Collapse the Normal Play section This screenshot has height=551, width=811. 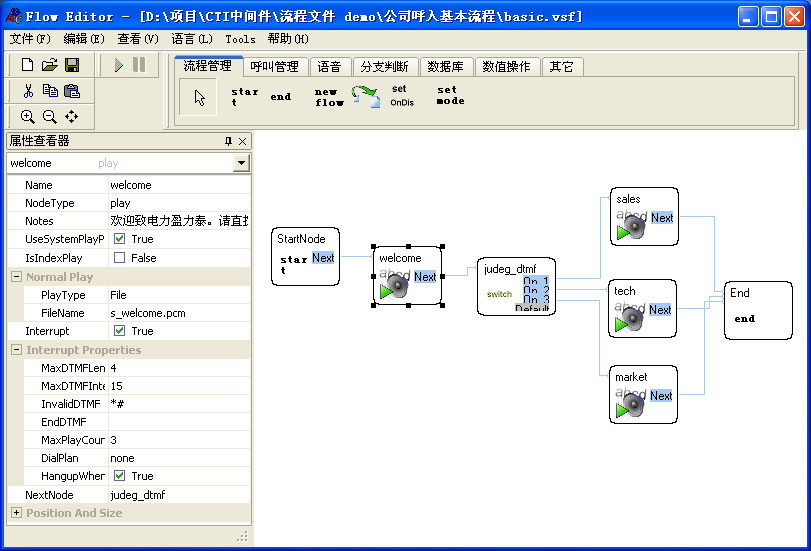(x=16, y=277)
